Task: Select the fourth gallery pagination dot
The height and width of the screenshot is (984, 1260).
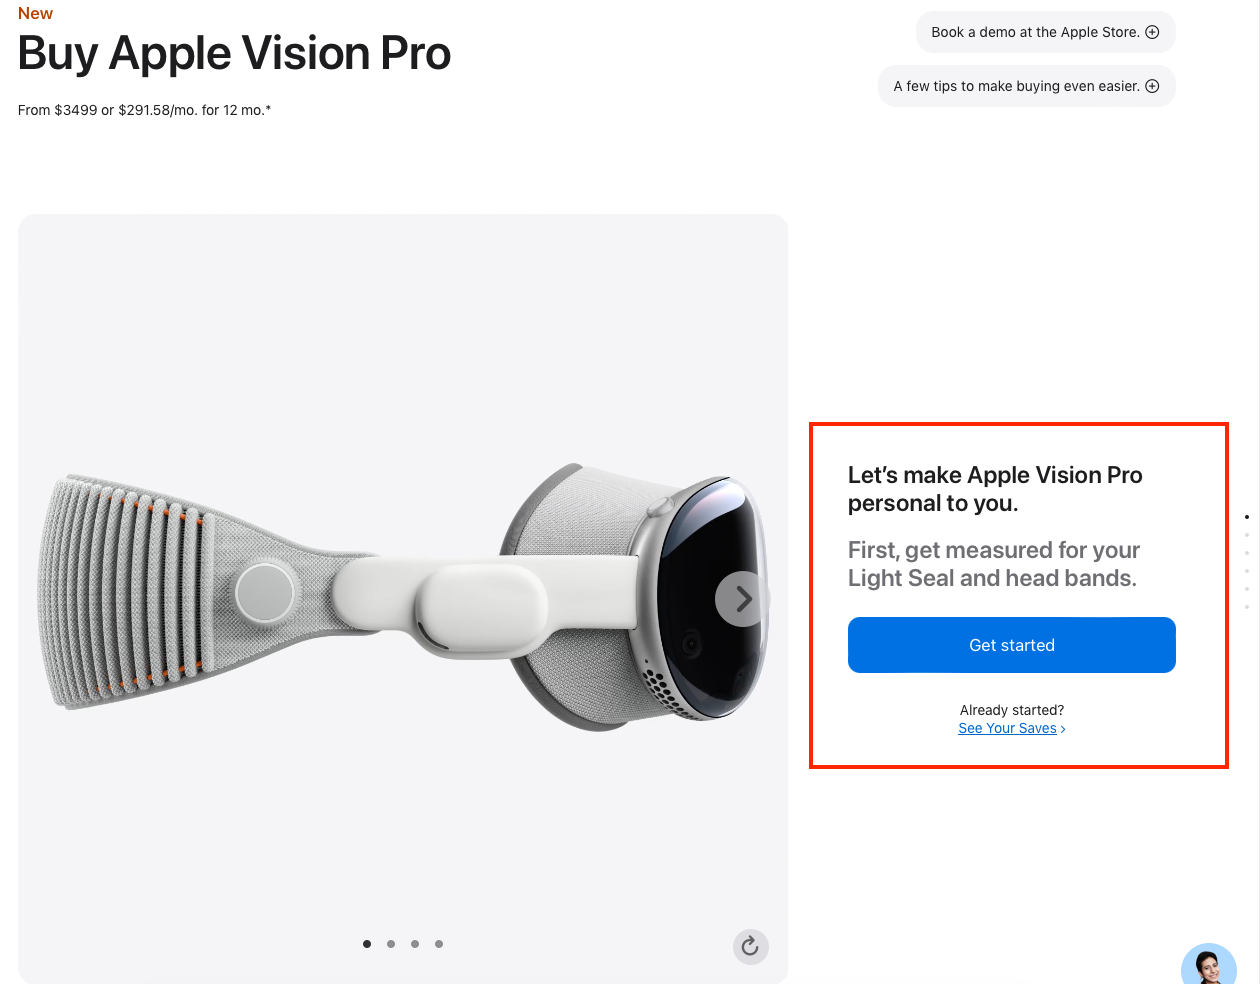Action: (x=439, y=944)
